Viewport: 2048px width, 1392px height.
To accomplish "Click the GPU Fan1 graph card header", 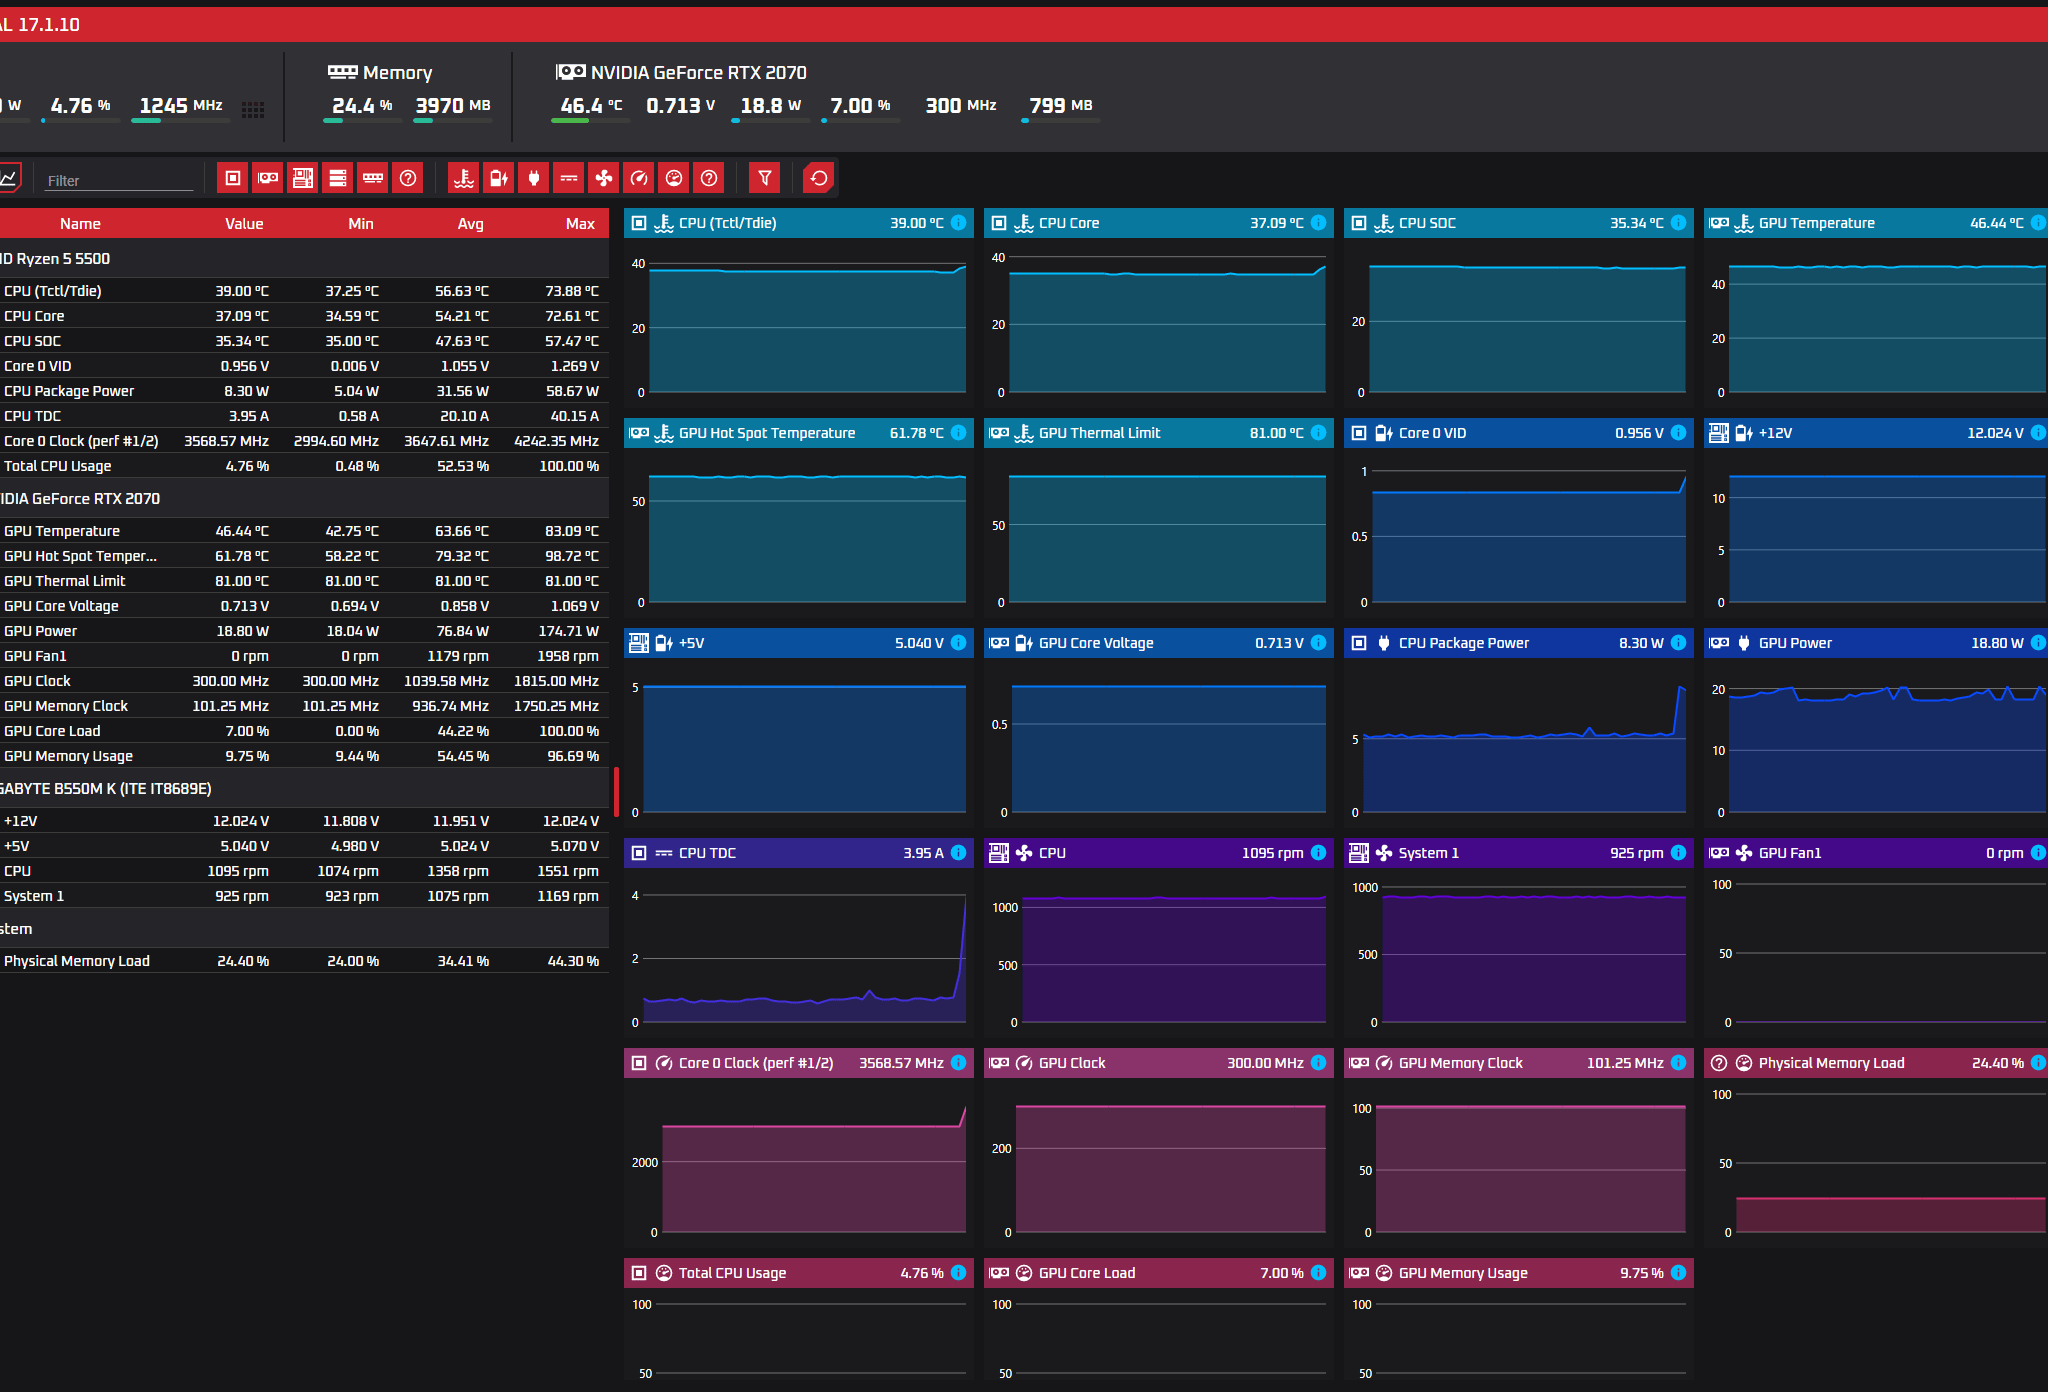I will (x=1876, y=853).
